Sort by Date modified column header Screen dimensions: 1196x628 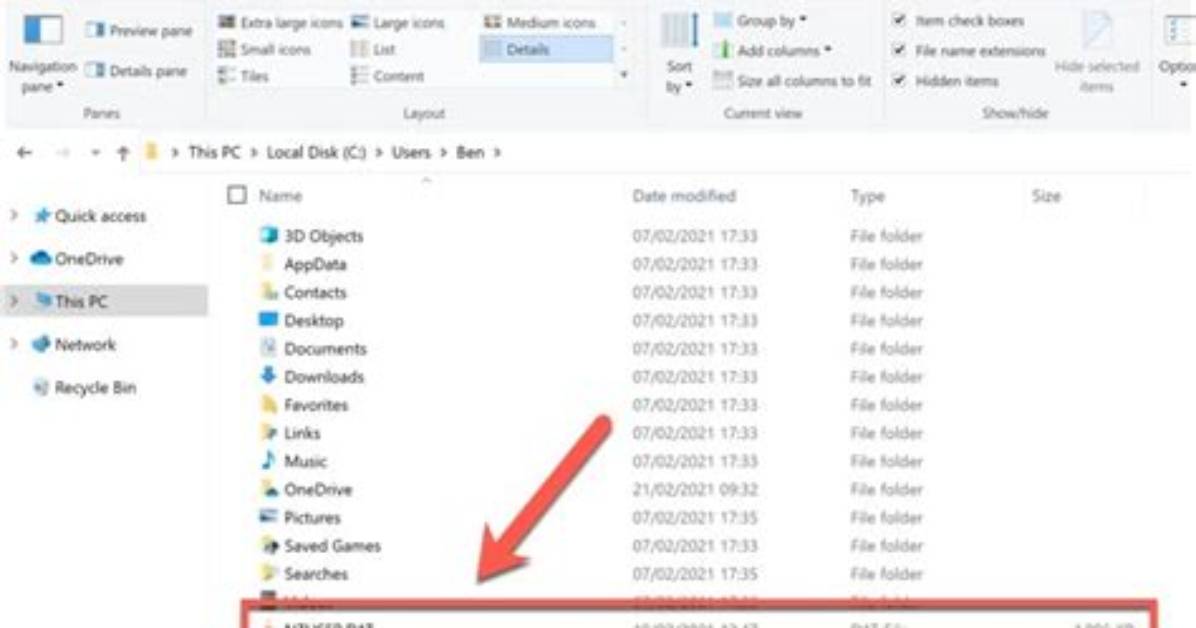click(x=684, y=196)
